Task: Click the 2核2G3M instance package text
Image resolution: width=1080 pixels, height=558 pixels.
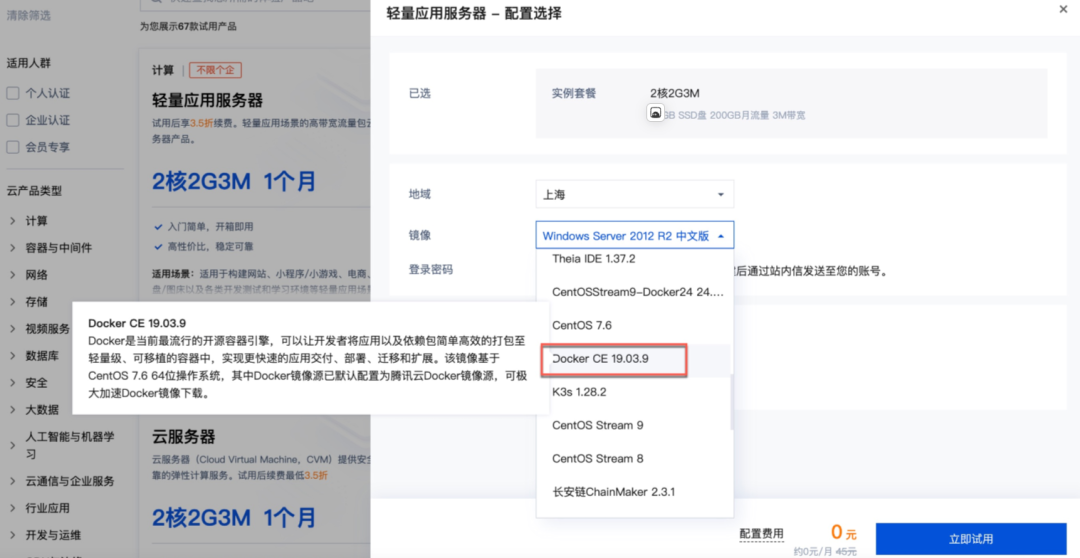Action: (675, 93)
